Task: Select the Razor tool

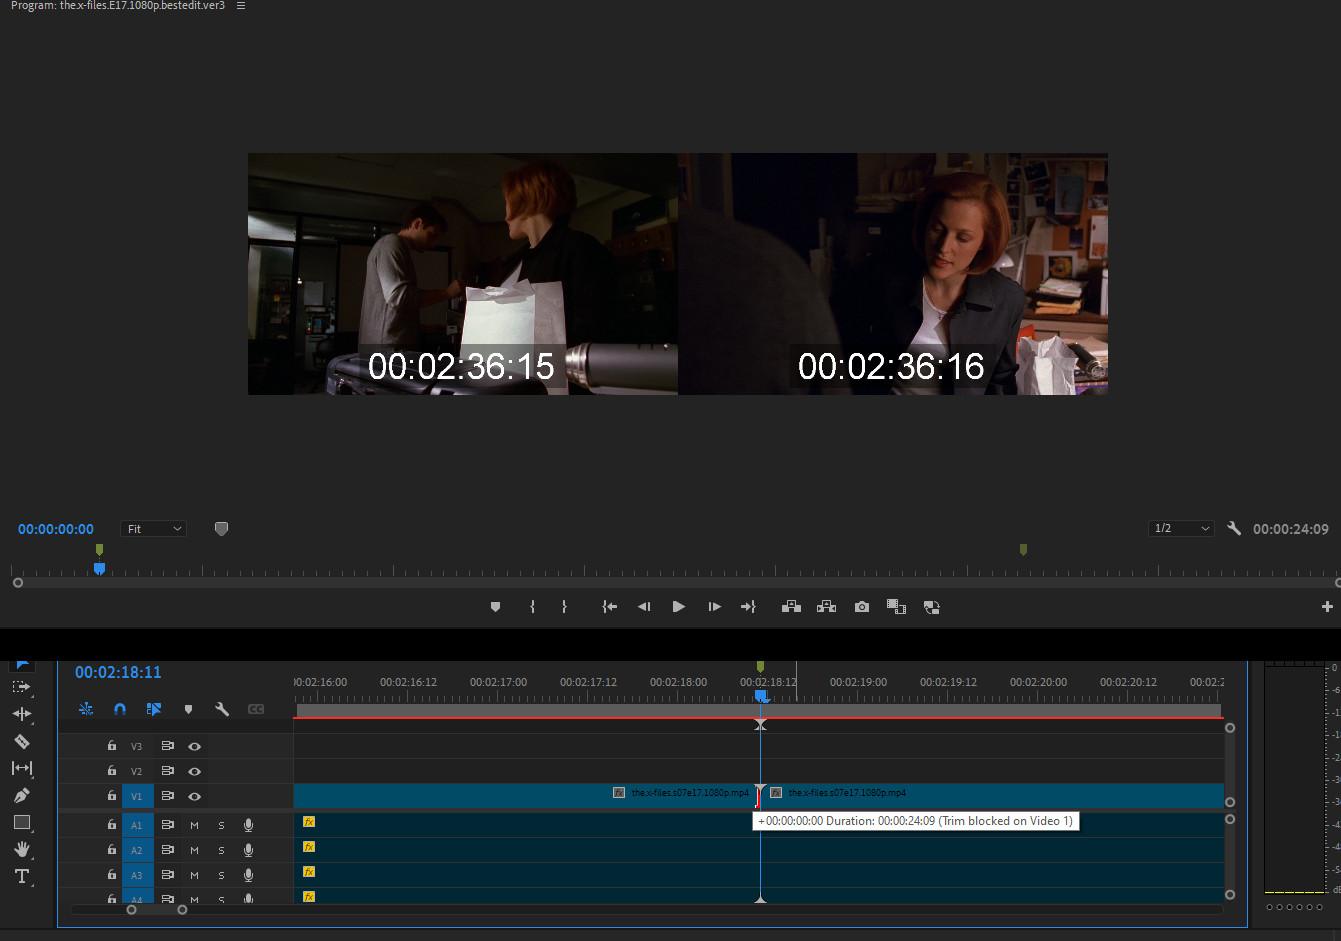Action: (x=22, y=741)
